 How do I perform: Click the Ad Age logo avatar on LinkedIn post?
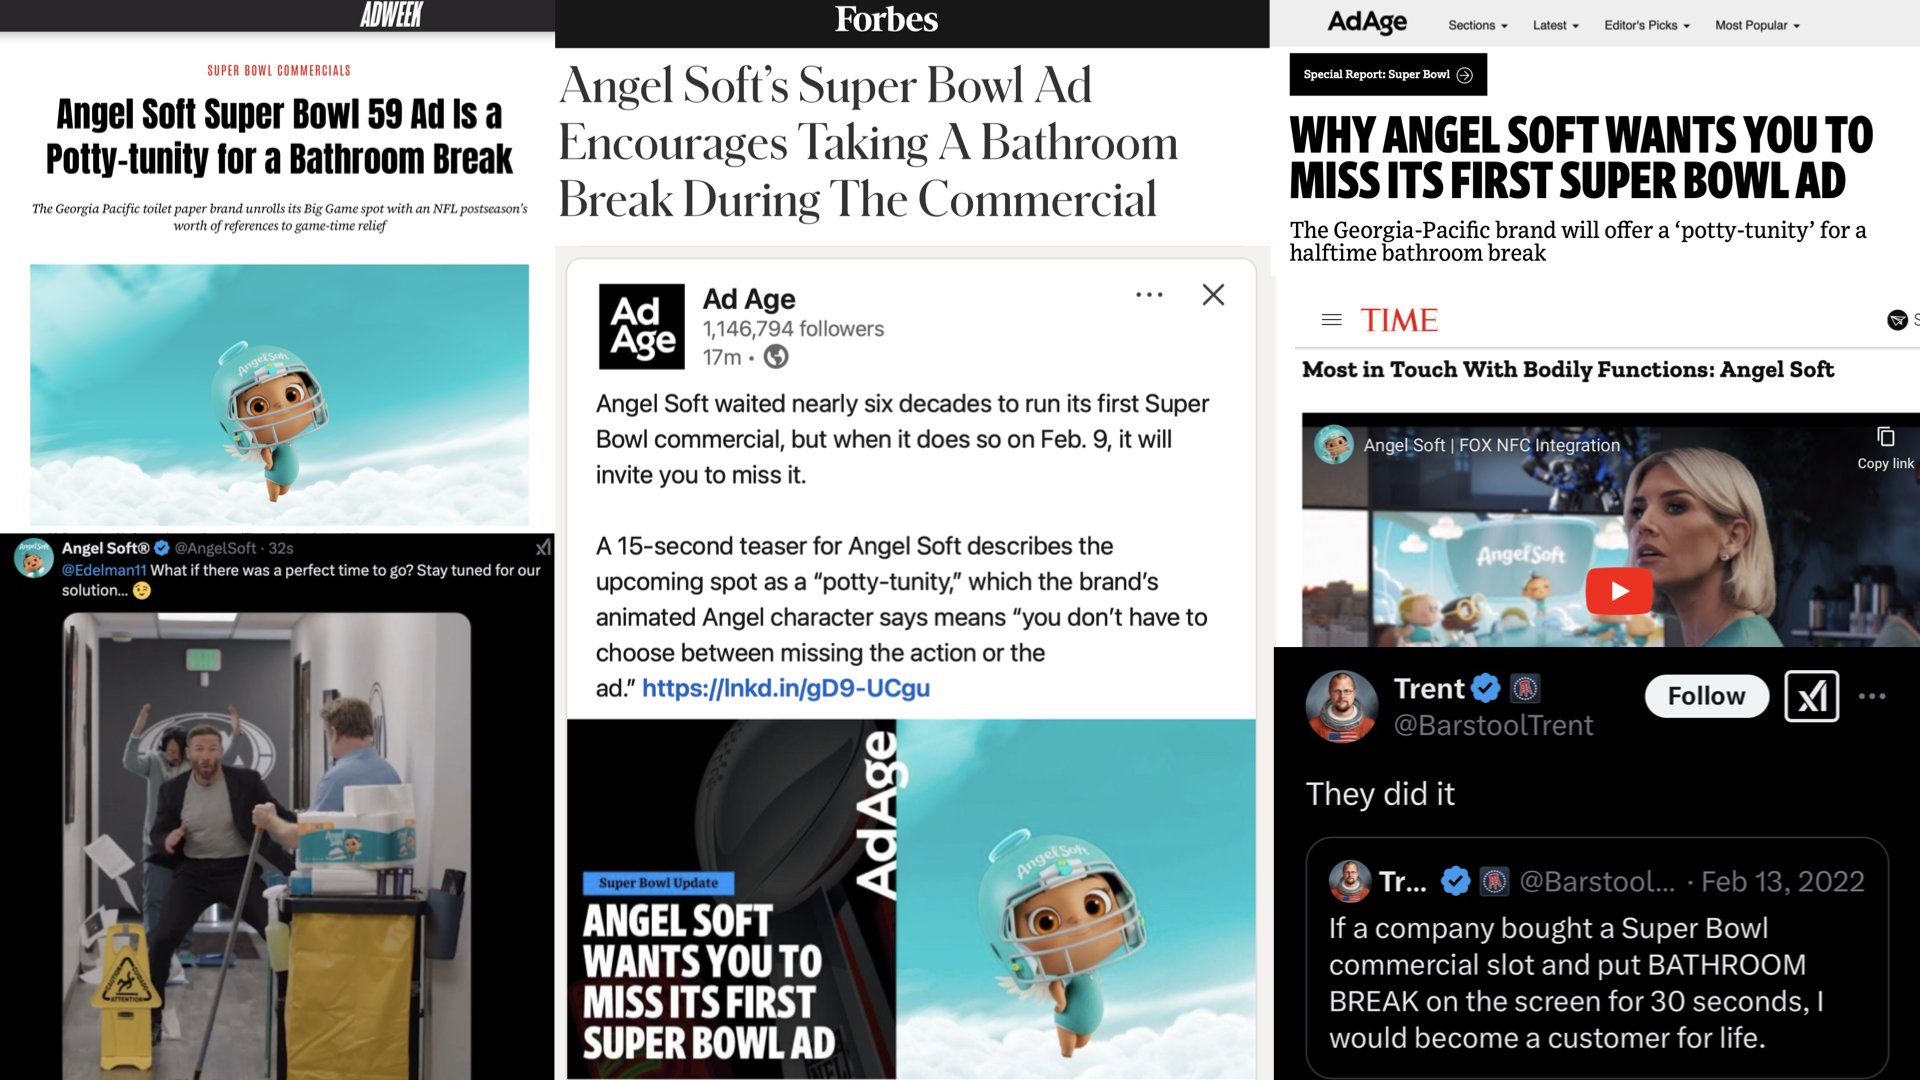[x=642, y=327]
